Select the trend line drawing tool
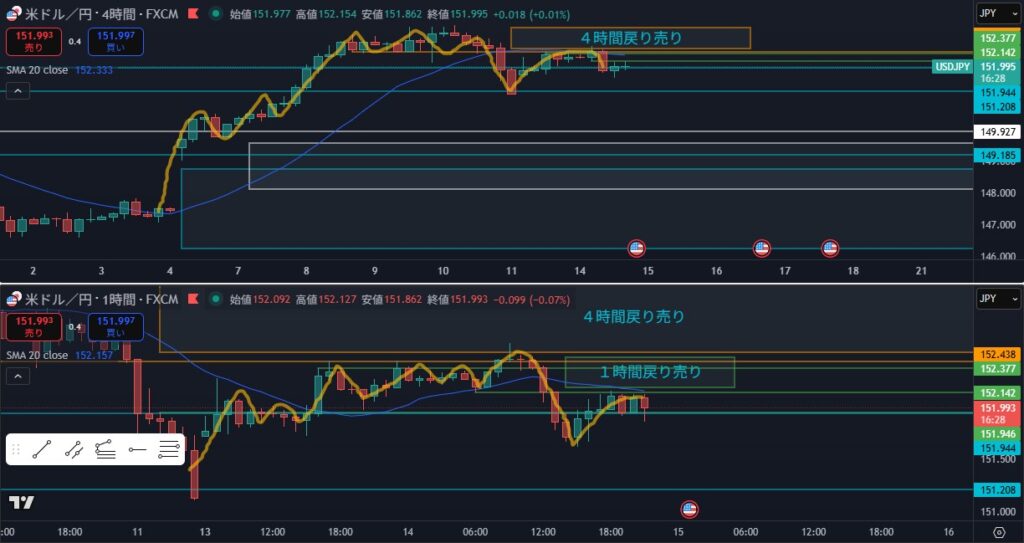The height and width of the screenshot is (543, 1024). pos(41,450)
